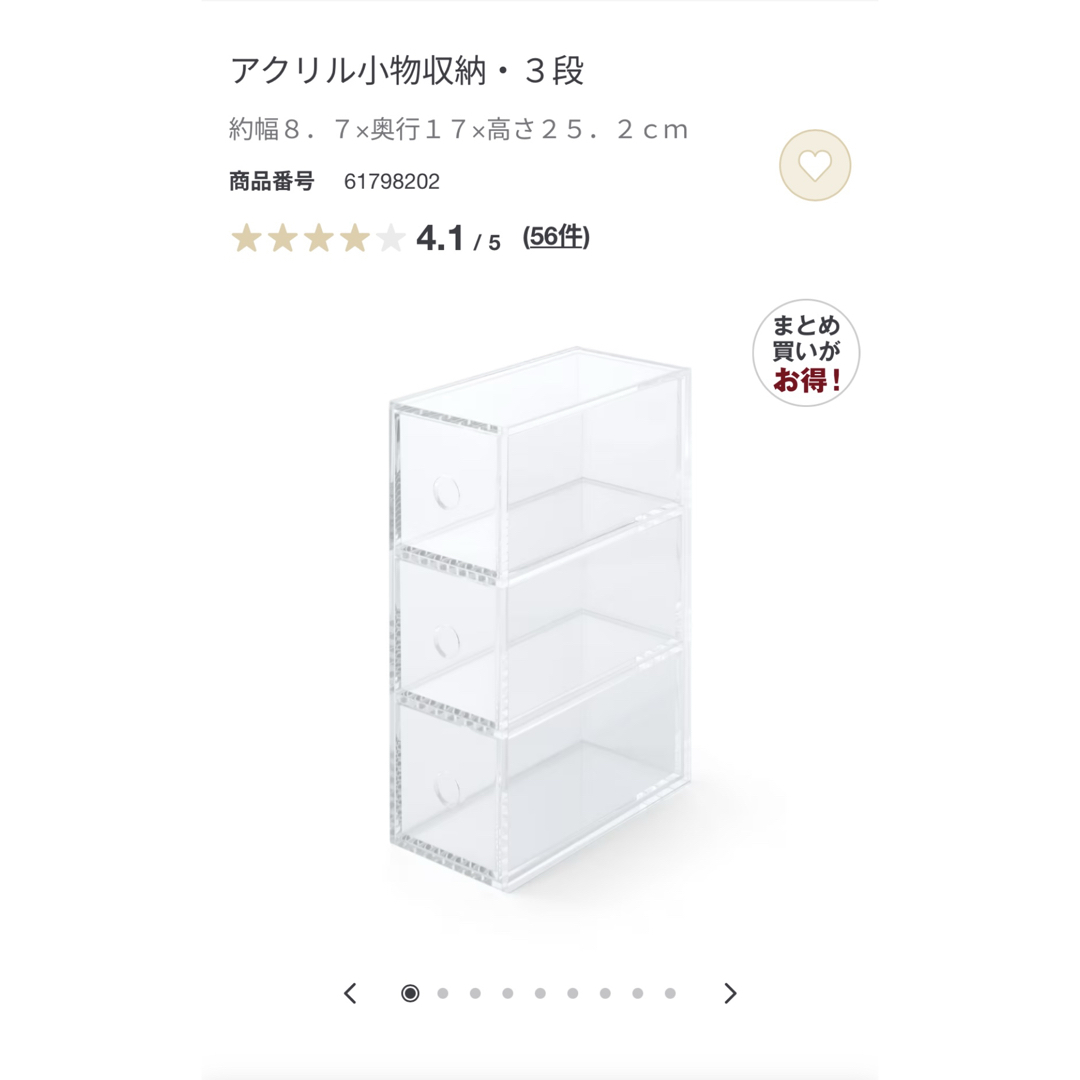Select the first carousel dot
1080x1080 pixels.
[x=410, y=993]
